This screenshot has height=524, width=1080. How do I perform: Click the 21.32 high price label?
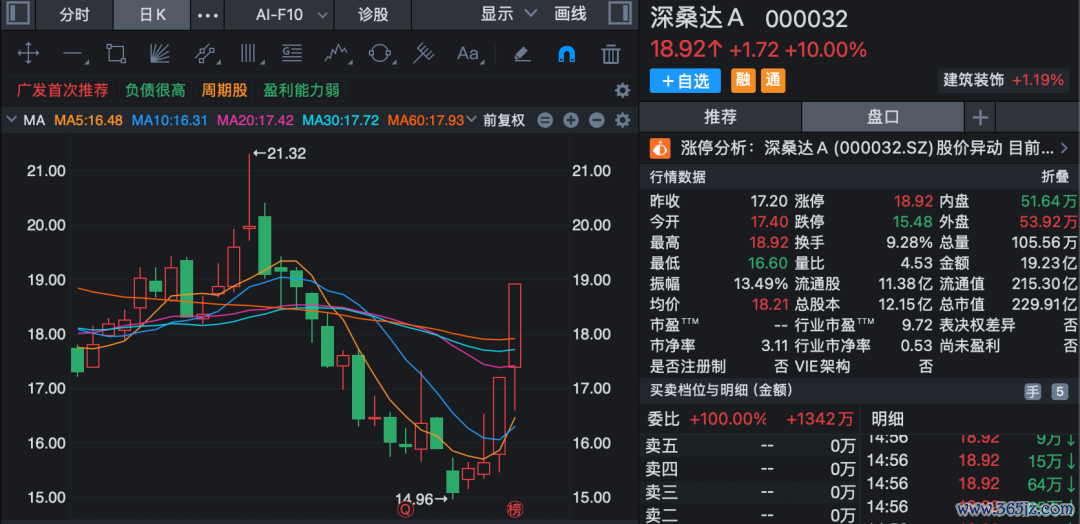point(280,154)
